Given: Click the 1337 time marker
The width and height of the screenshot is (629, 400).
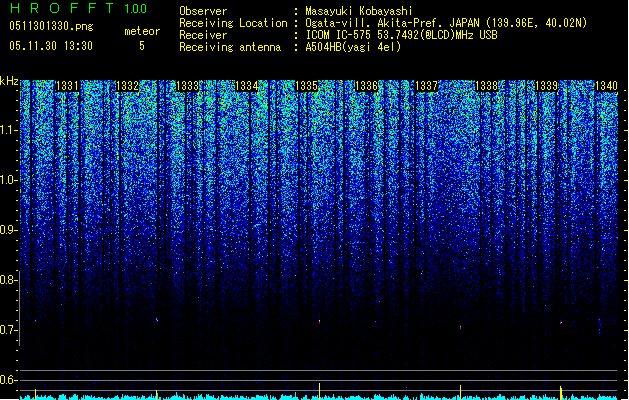Looking at the screenshot, I should (426, 86).
